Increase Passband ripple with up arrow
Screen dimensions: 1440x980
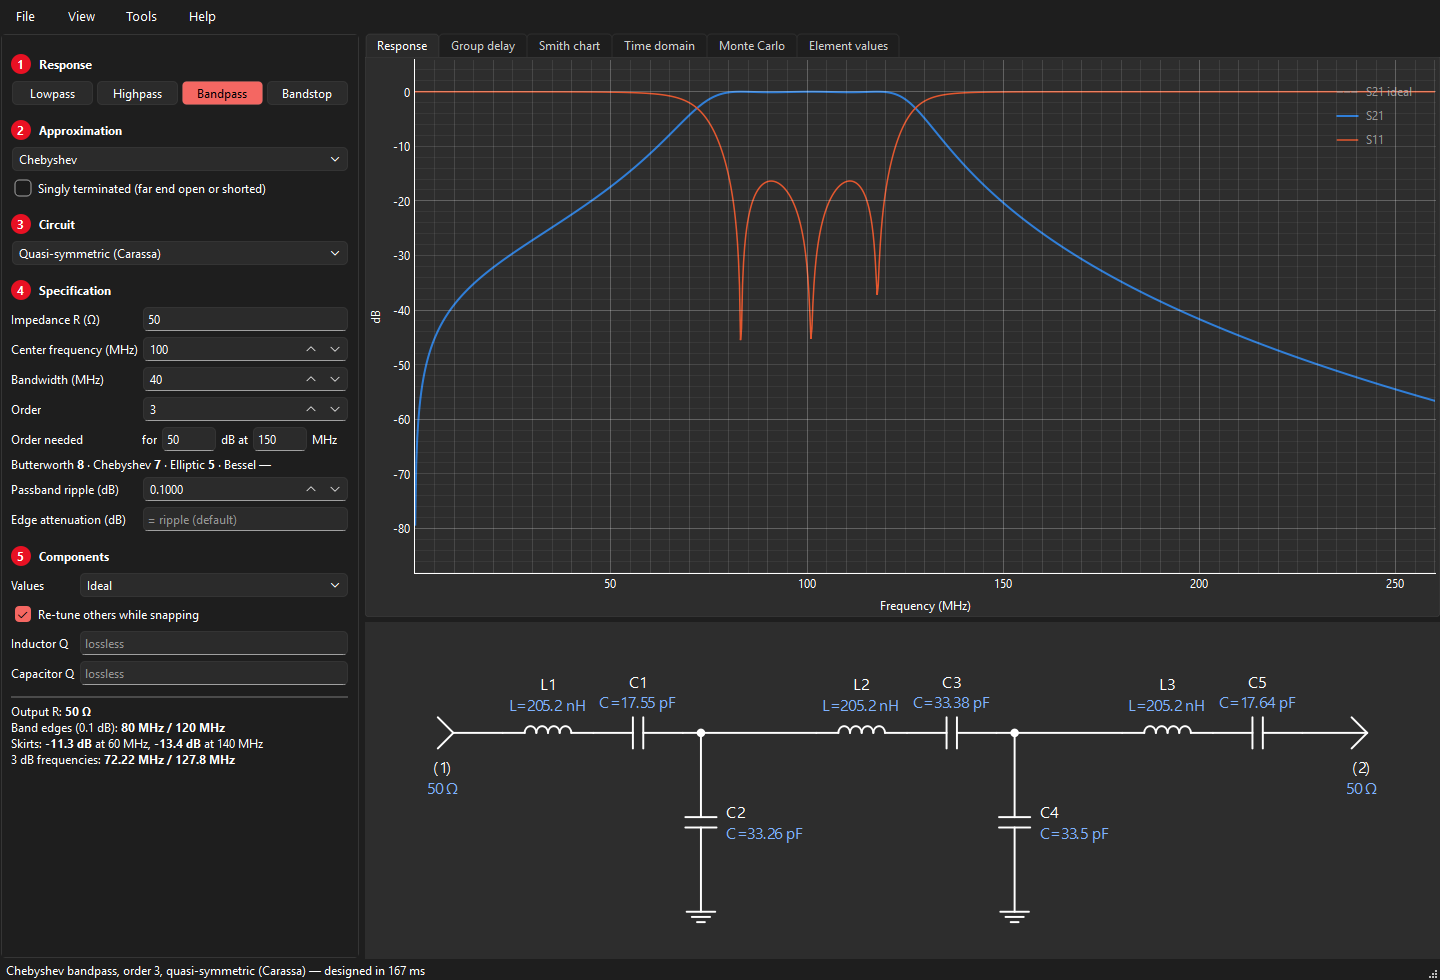pos(311,489)
